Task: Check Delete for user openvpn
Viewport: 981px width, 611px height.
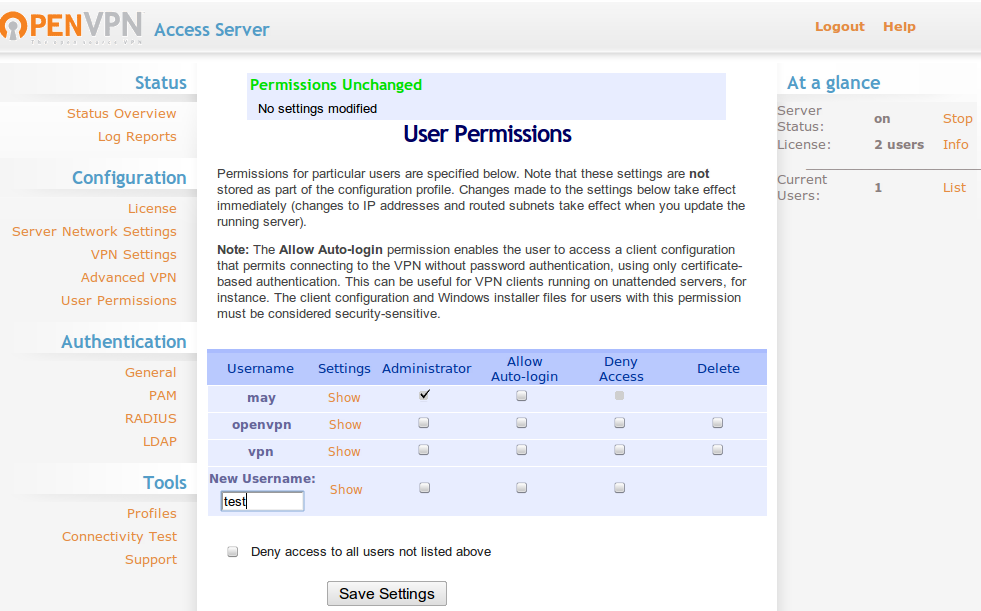Action: point(718,423)
